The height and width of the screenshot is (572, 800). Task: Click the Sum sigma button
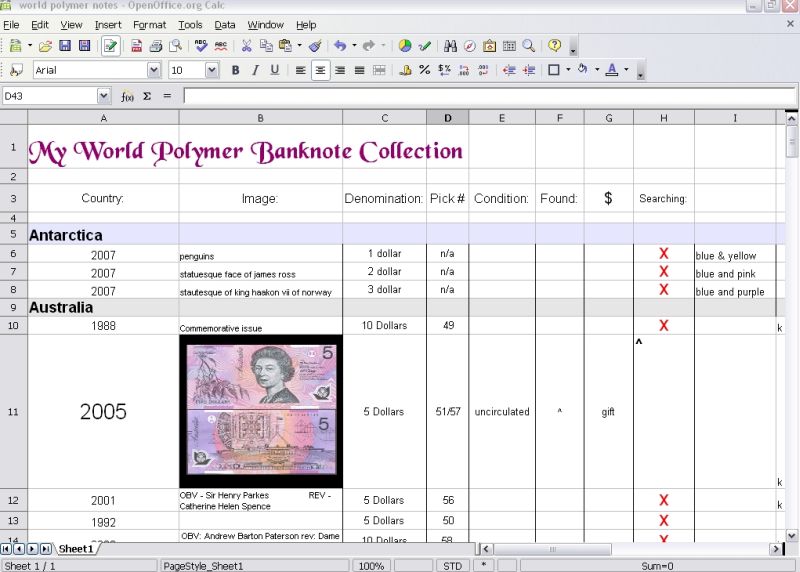pyautogui.click(x=147, y=96)
